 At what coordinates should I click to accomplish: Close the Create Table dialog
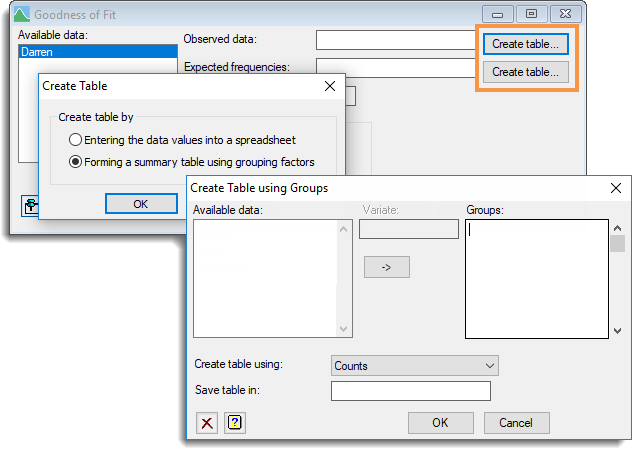tap(330, 86)
